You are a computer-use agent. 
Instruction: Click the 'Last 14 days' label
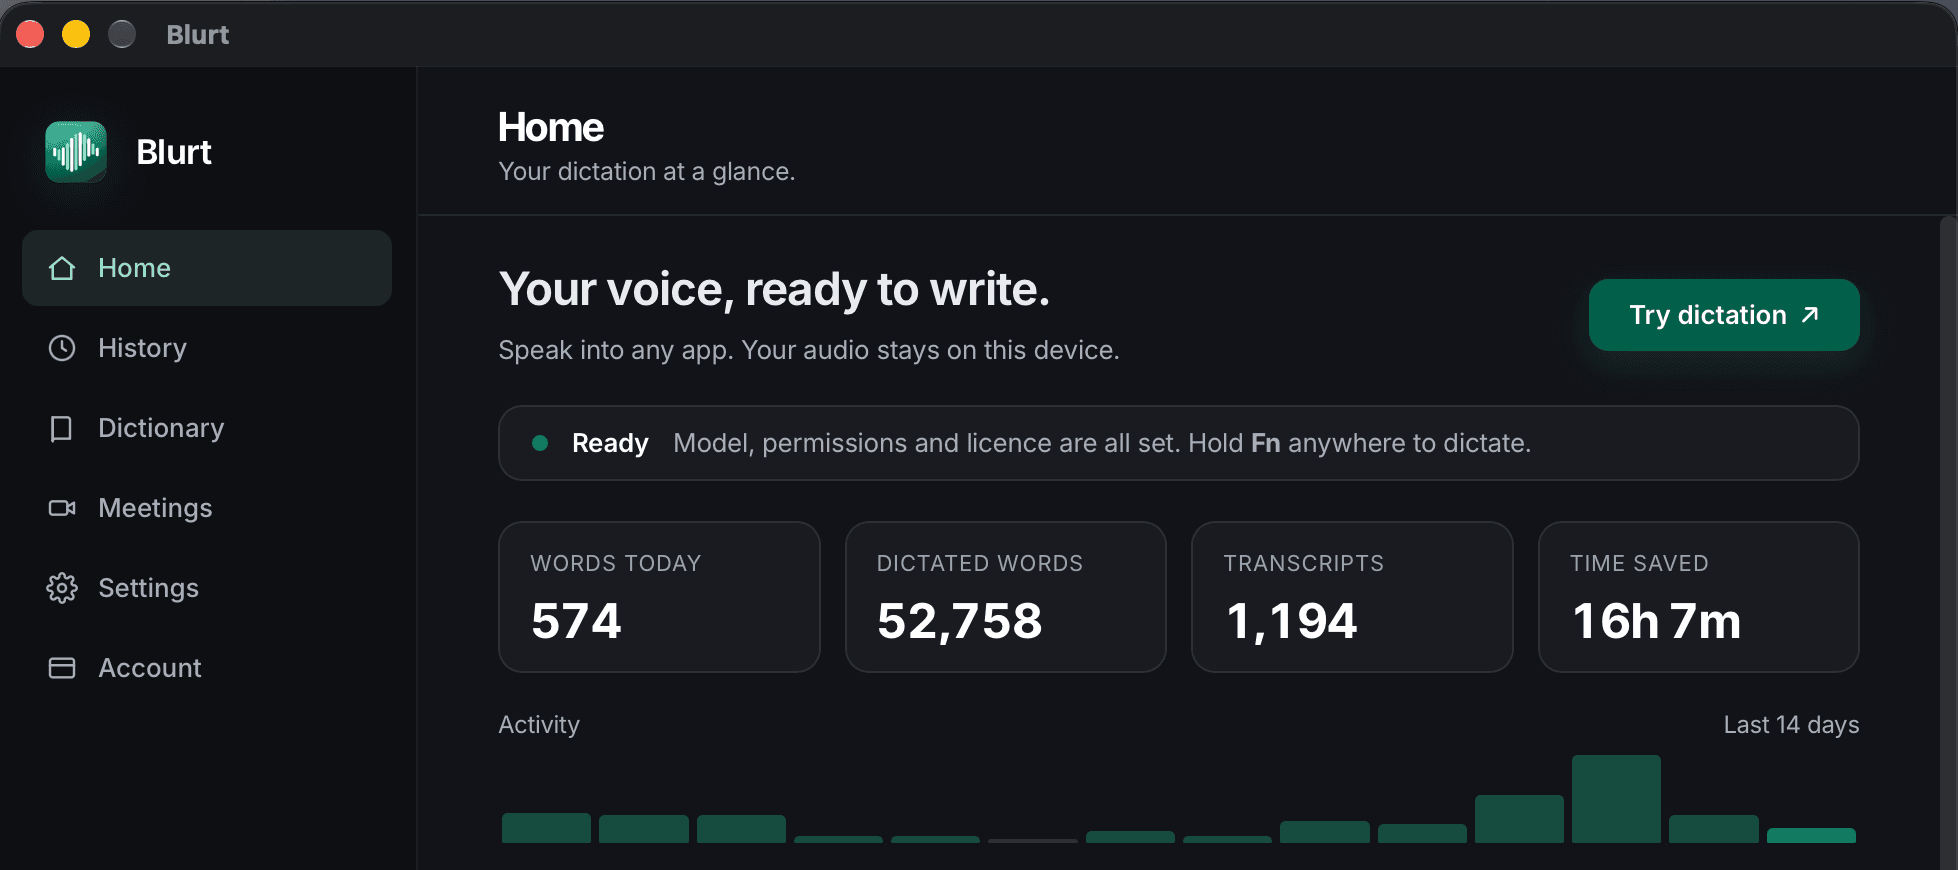coord(1791,725)
